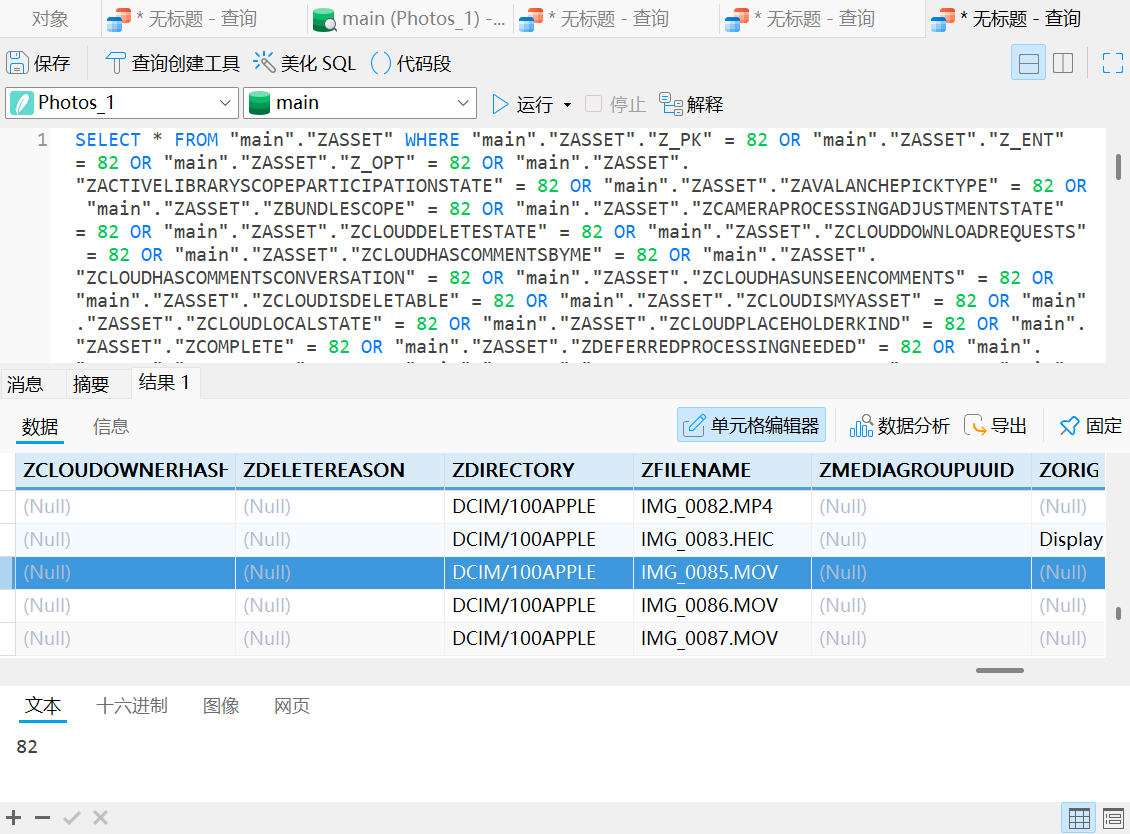Toggle full screen mode icon
The image size is (1130, 834).
1113,63
